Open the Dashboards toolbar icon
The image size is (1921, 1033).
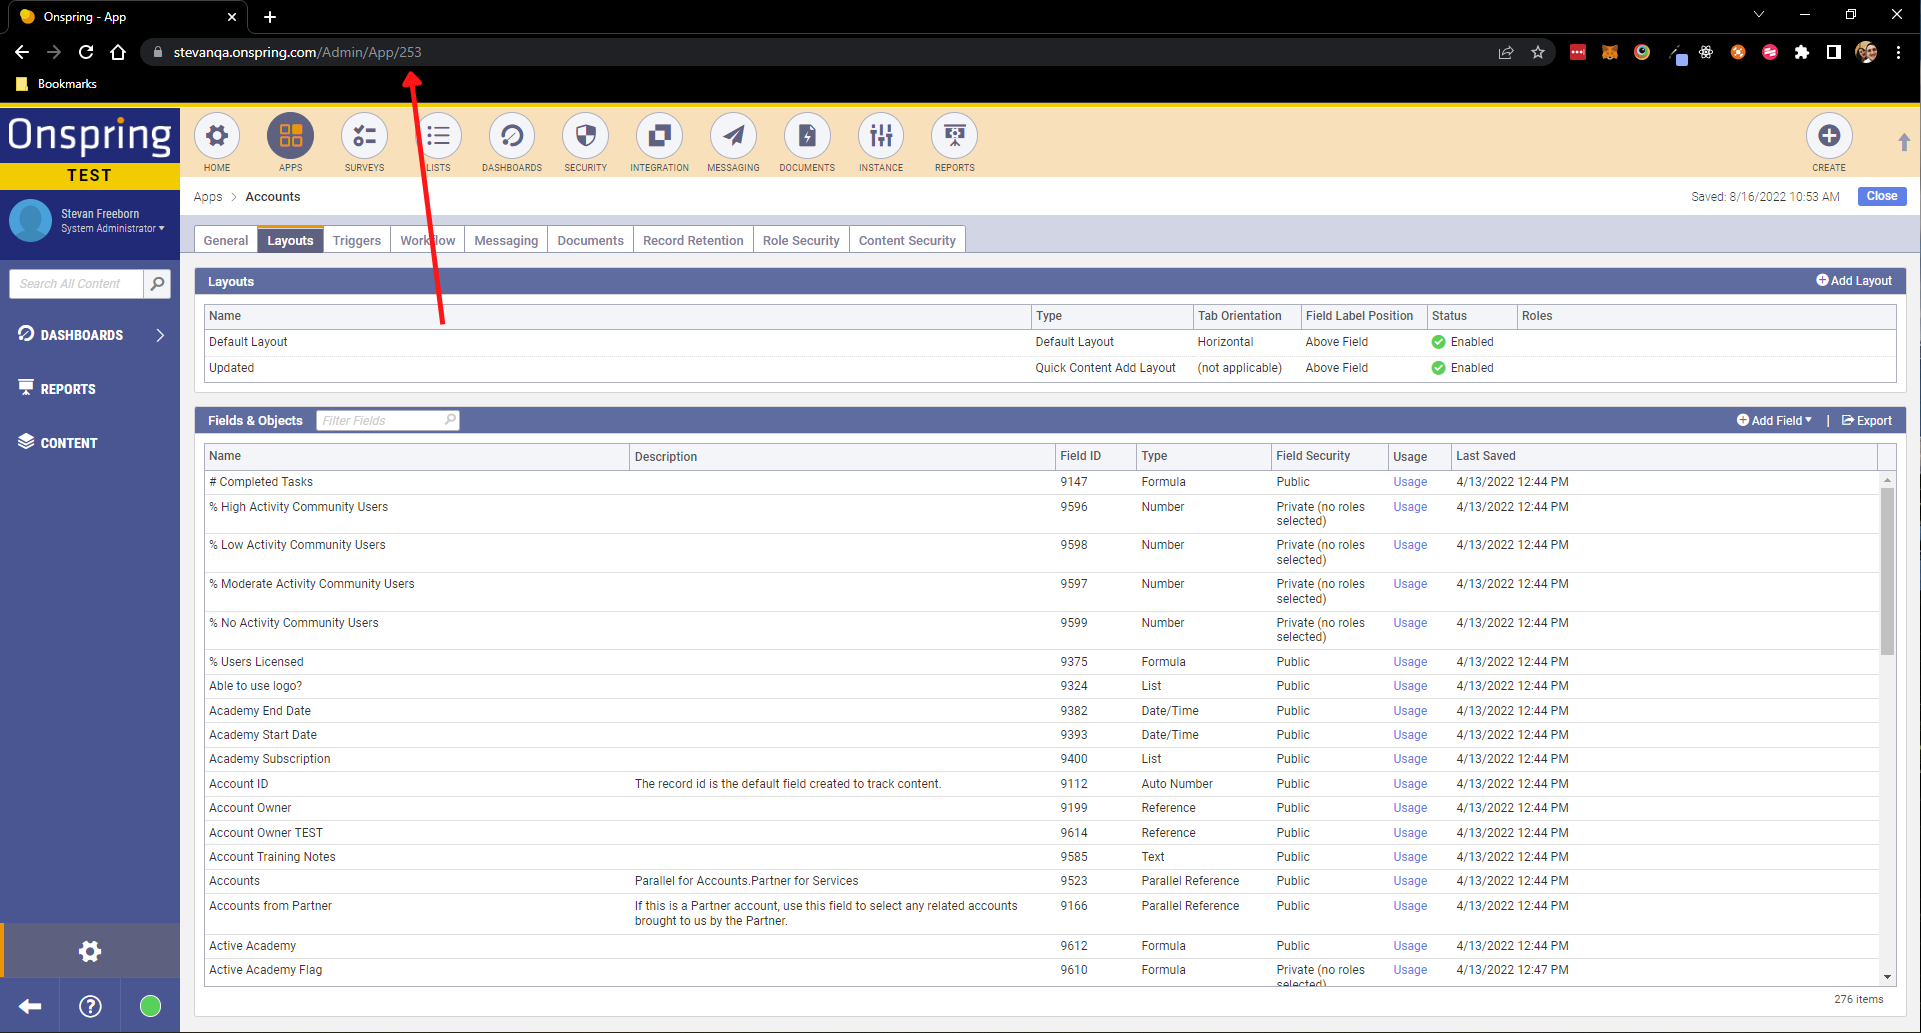tap(512, 136)
